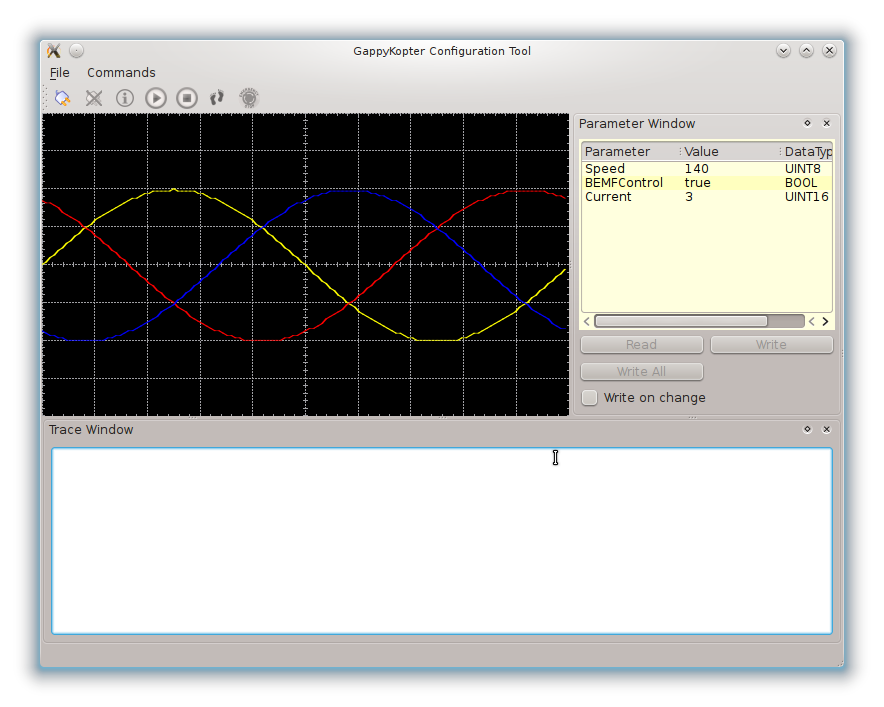The image size is (884, 707).
Task: Start the motor with the play icon
Action: point(156,98)
